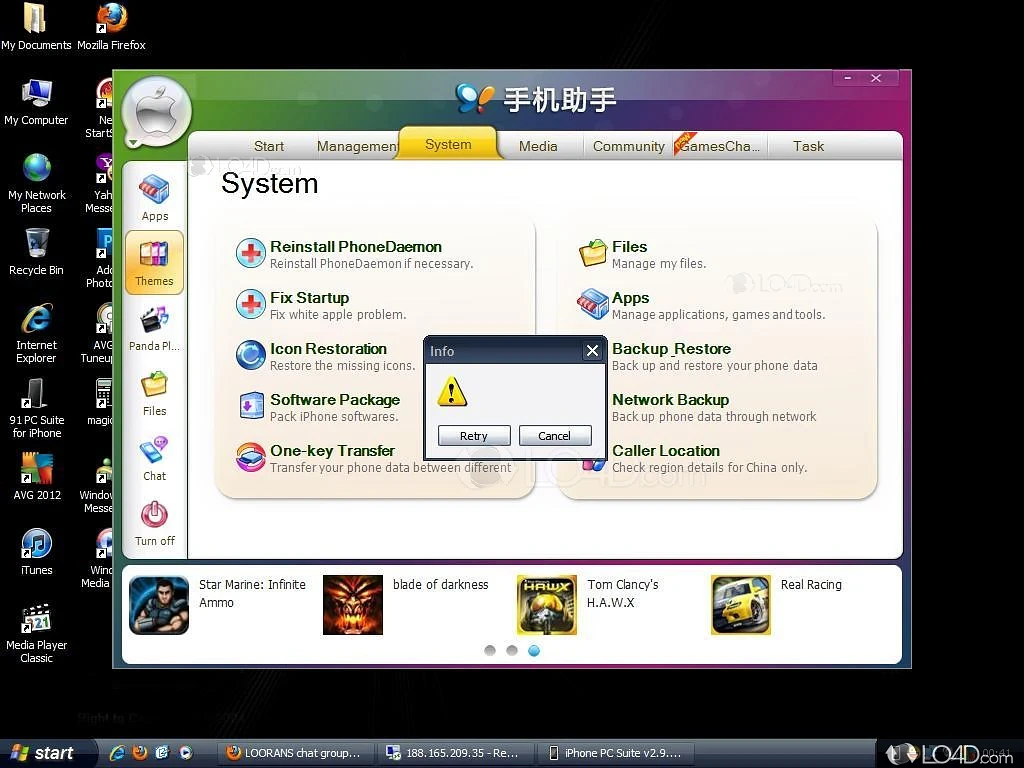Click the Reinstall PhoneDaemon red cross icon
Screen dimensions: 1024x768
point(251,253)
